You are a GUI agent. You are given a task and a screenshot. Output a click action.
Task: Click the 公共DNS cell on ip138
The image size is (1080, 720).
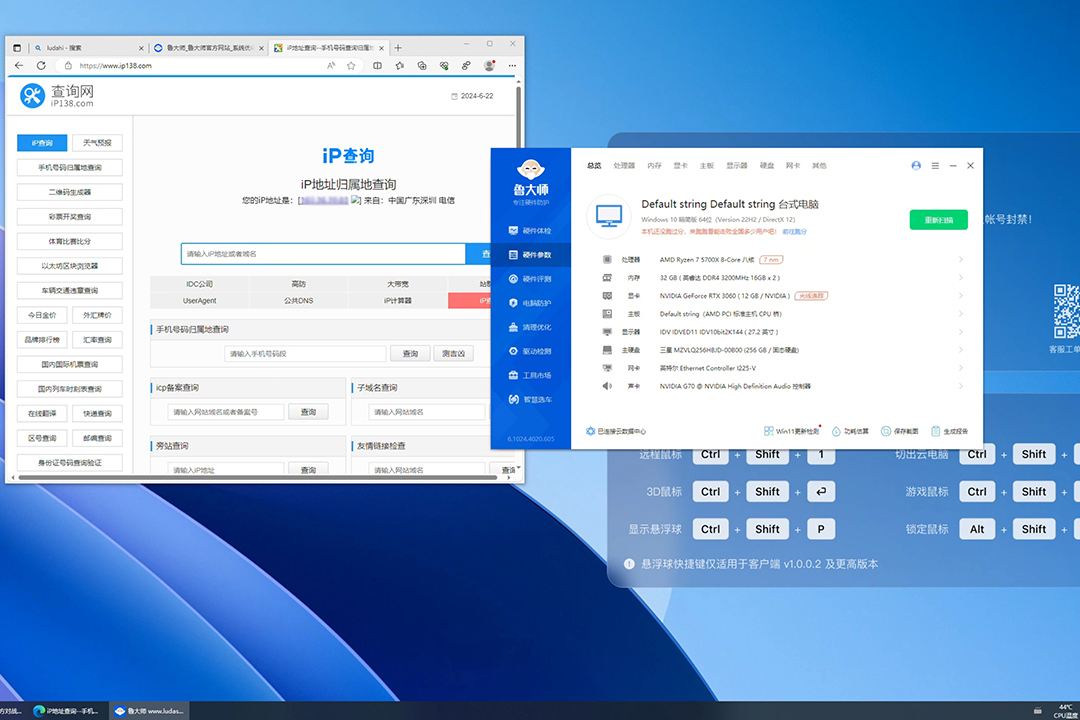coord(298,300)
